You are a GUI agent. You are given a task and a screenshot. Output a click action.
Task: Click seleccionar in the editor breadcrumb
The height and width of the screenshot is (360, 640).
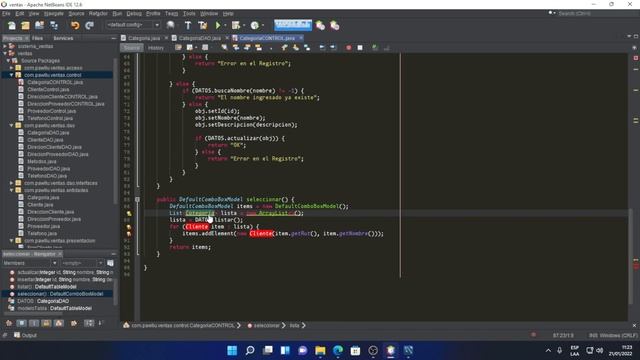266,325
